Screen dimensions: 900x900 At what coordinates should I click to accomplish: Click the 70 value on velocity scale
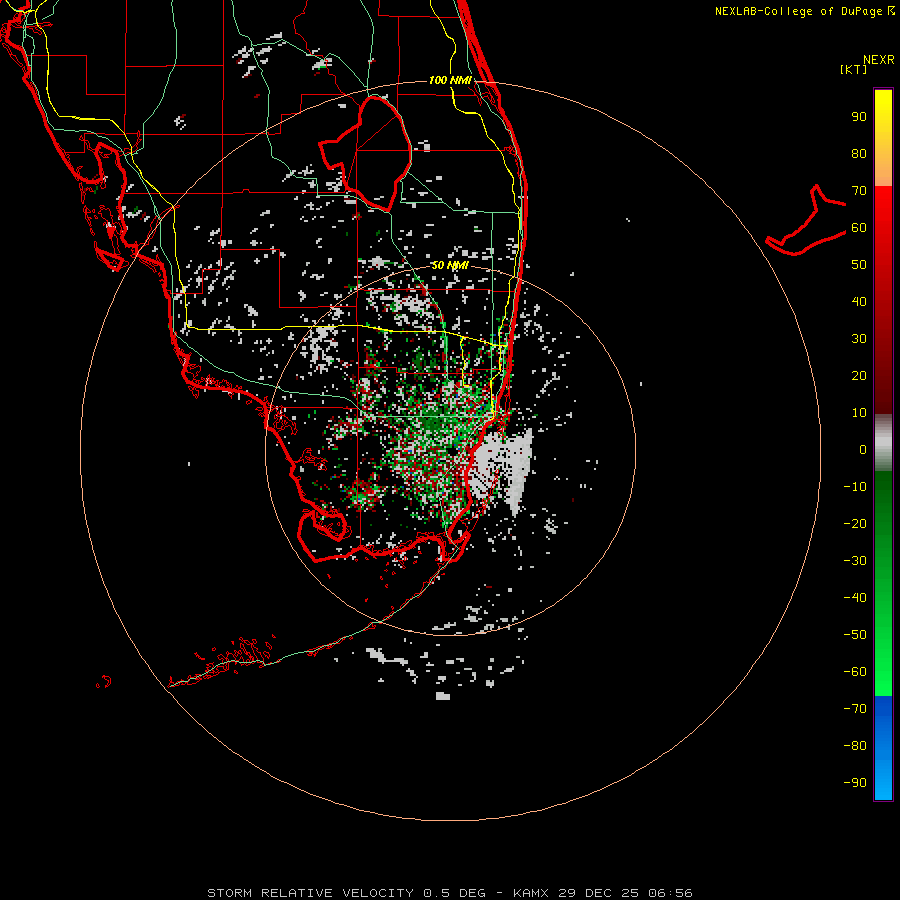(859, 191)
